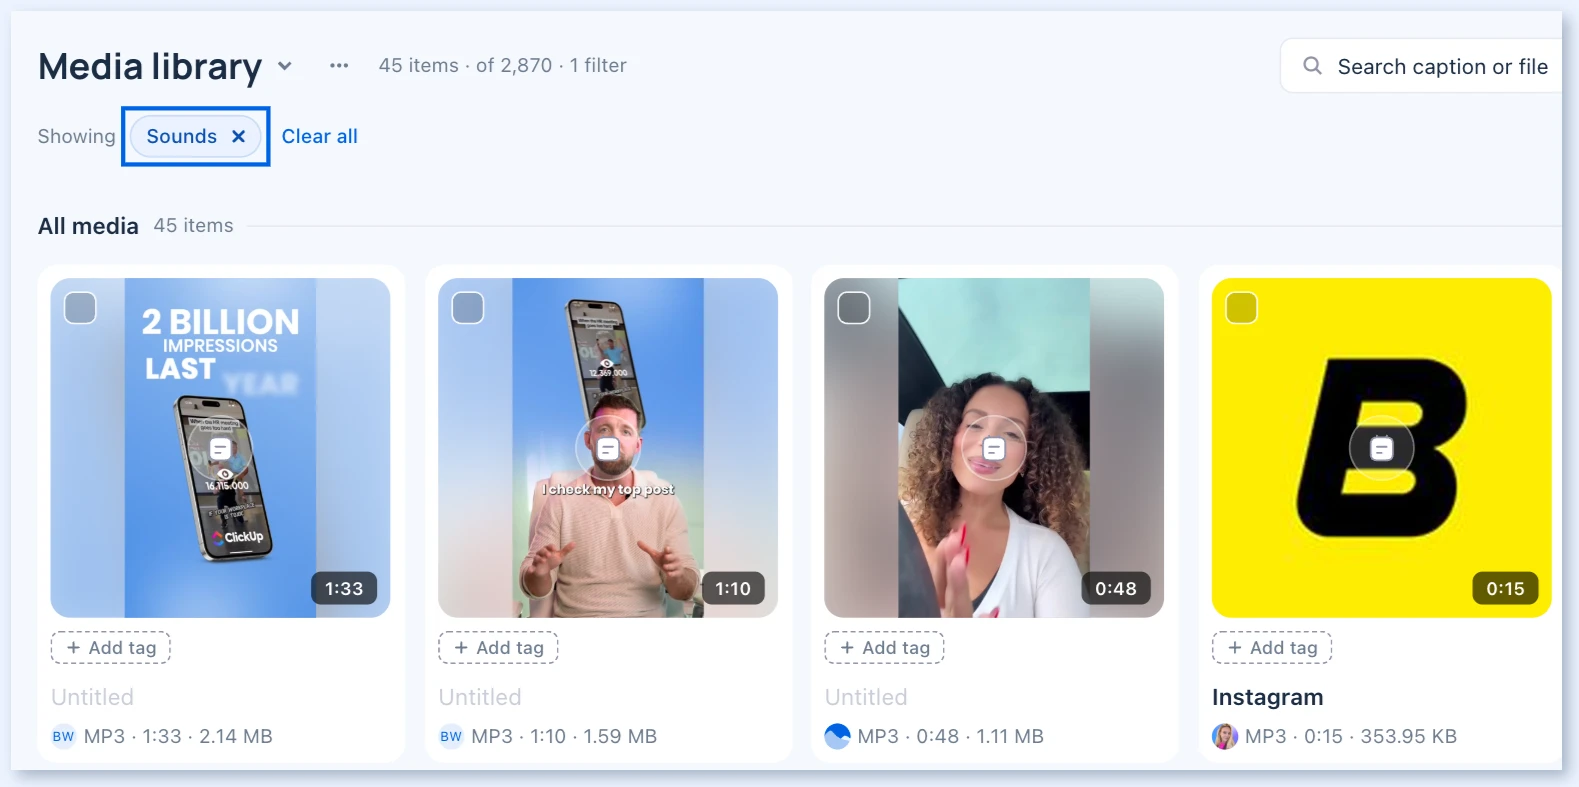
Task: Add a tag to the 1:10 clip
Action: tap(498, 648)
